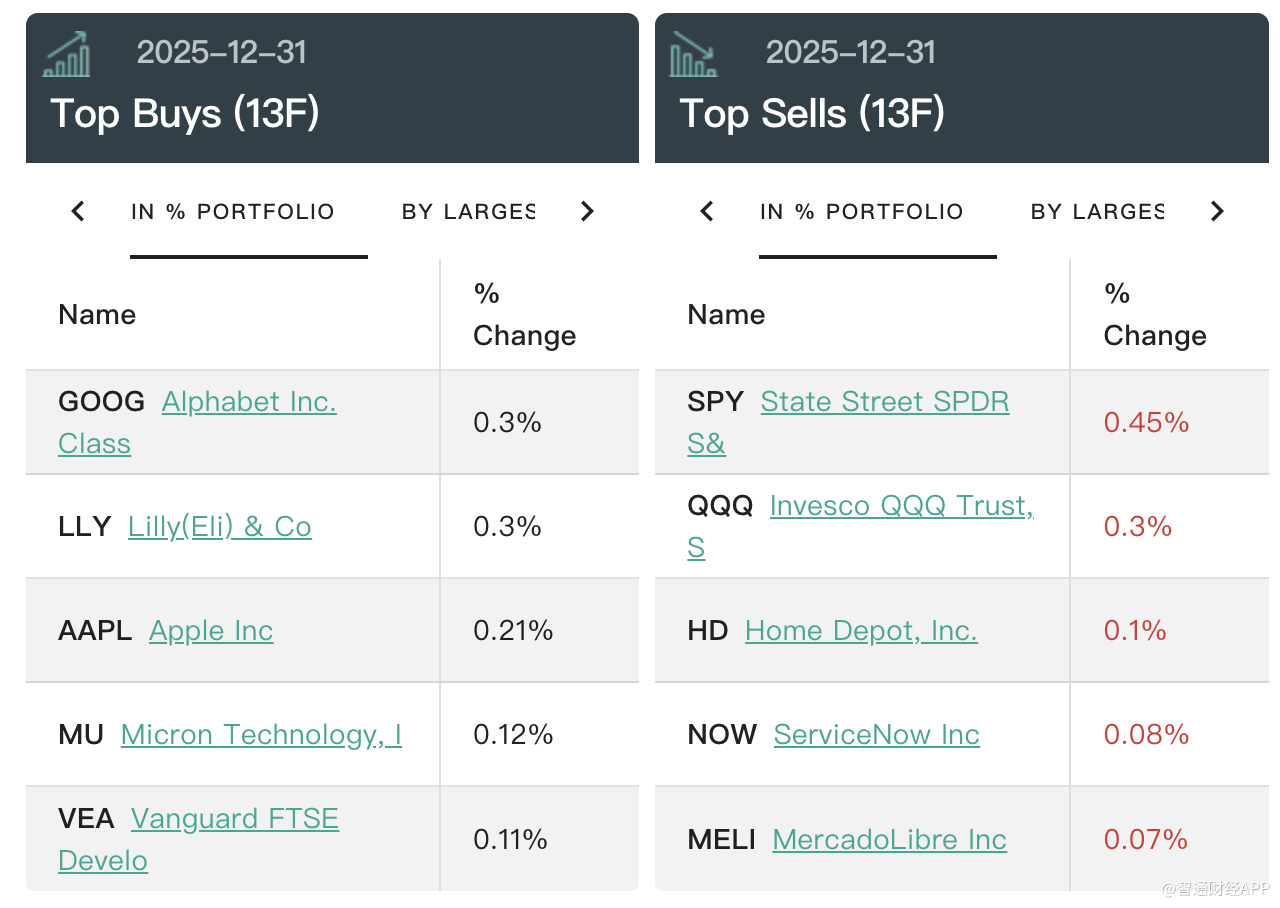This screenshot has height=908, width=1280.
Task: Select IN % PORTFOLIO tab under Top Buys
Action: pos(233,212)
